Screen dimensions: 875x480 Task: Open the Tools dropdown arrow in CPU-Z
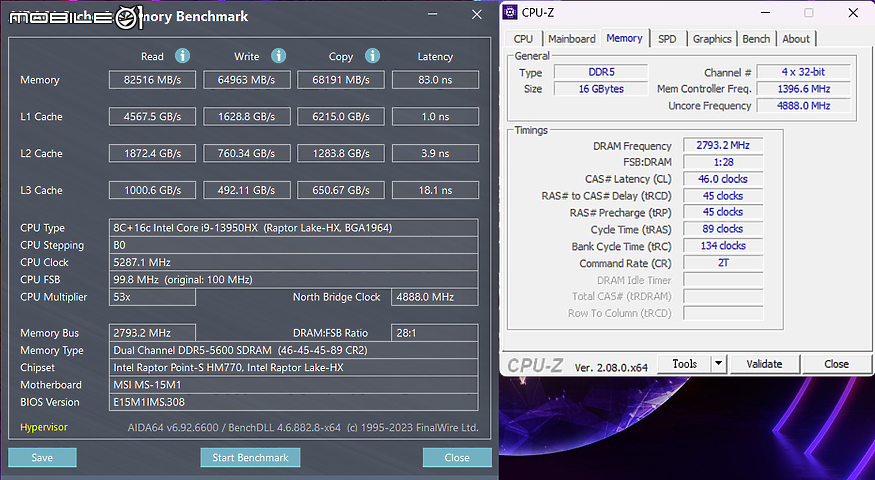pyautogui.click(x=719, y=364)
